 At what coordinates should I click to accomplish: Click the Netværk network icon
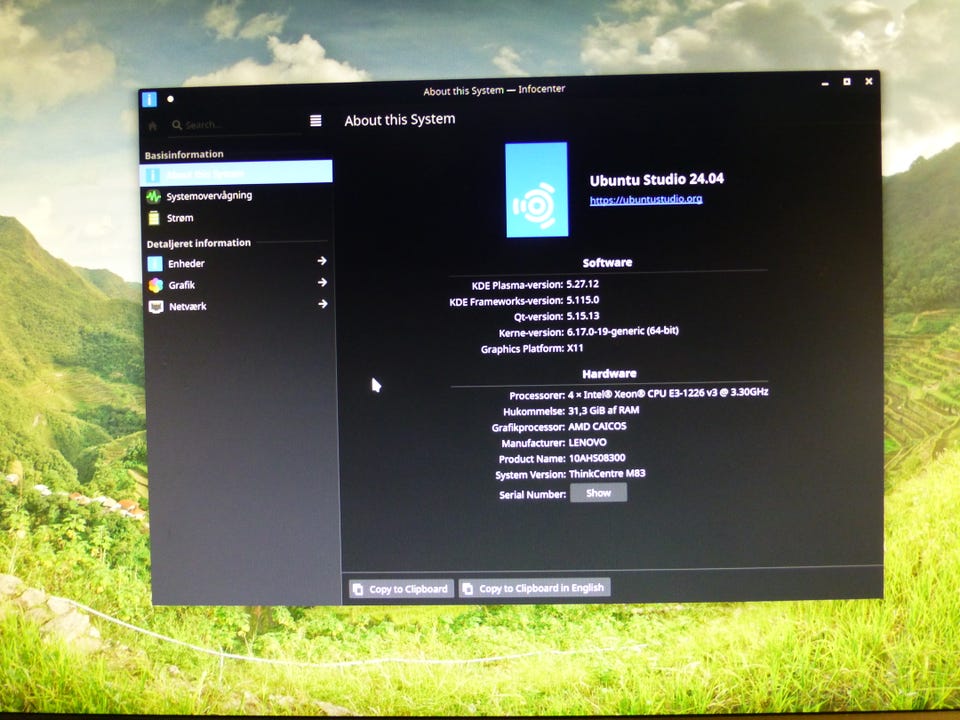click(156, 307)
